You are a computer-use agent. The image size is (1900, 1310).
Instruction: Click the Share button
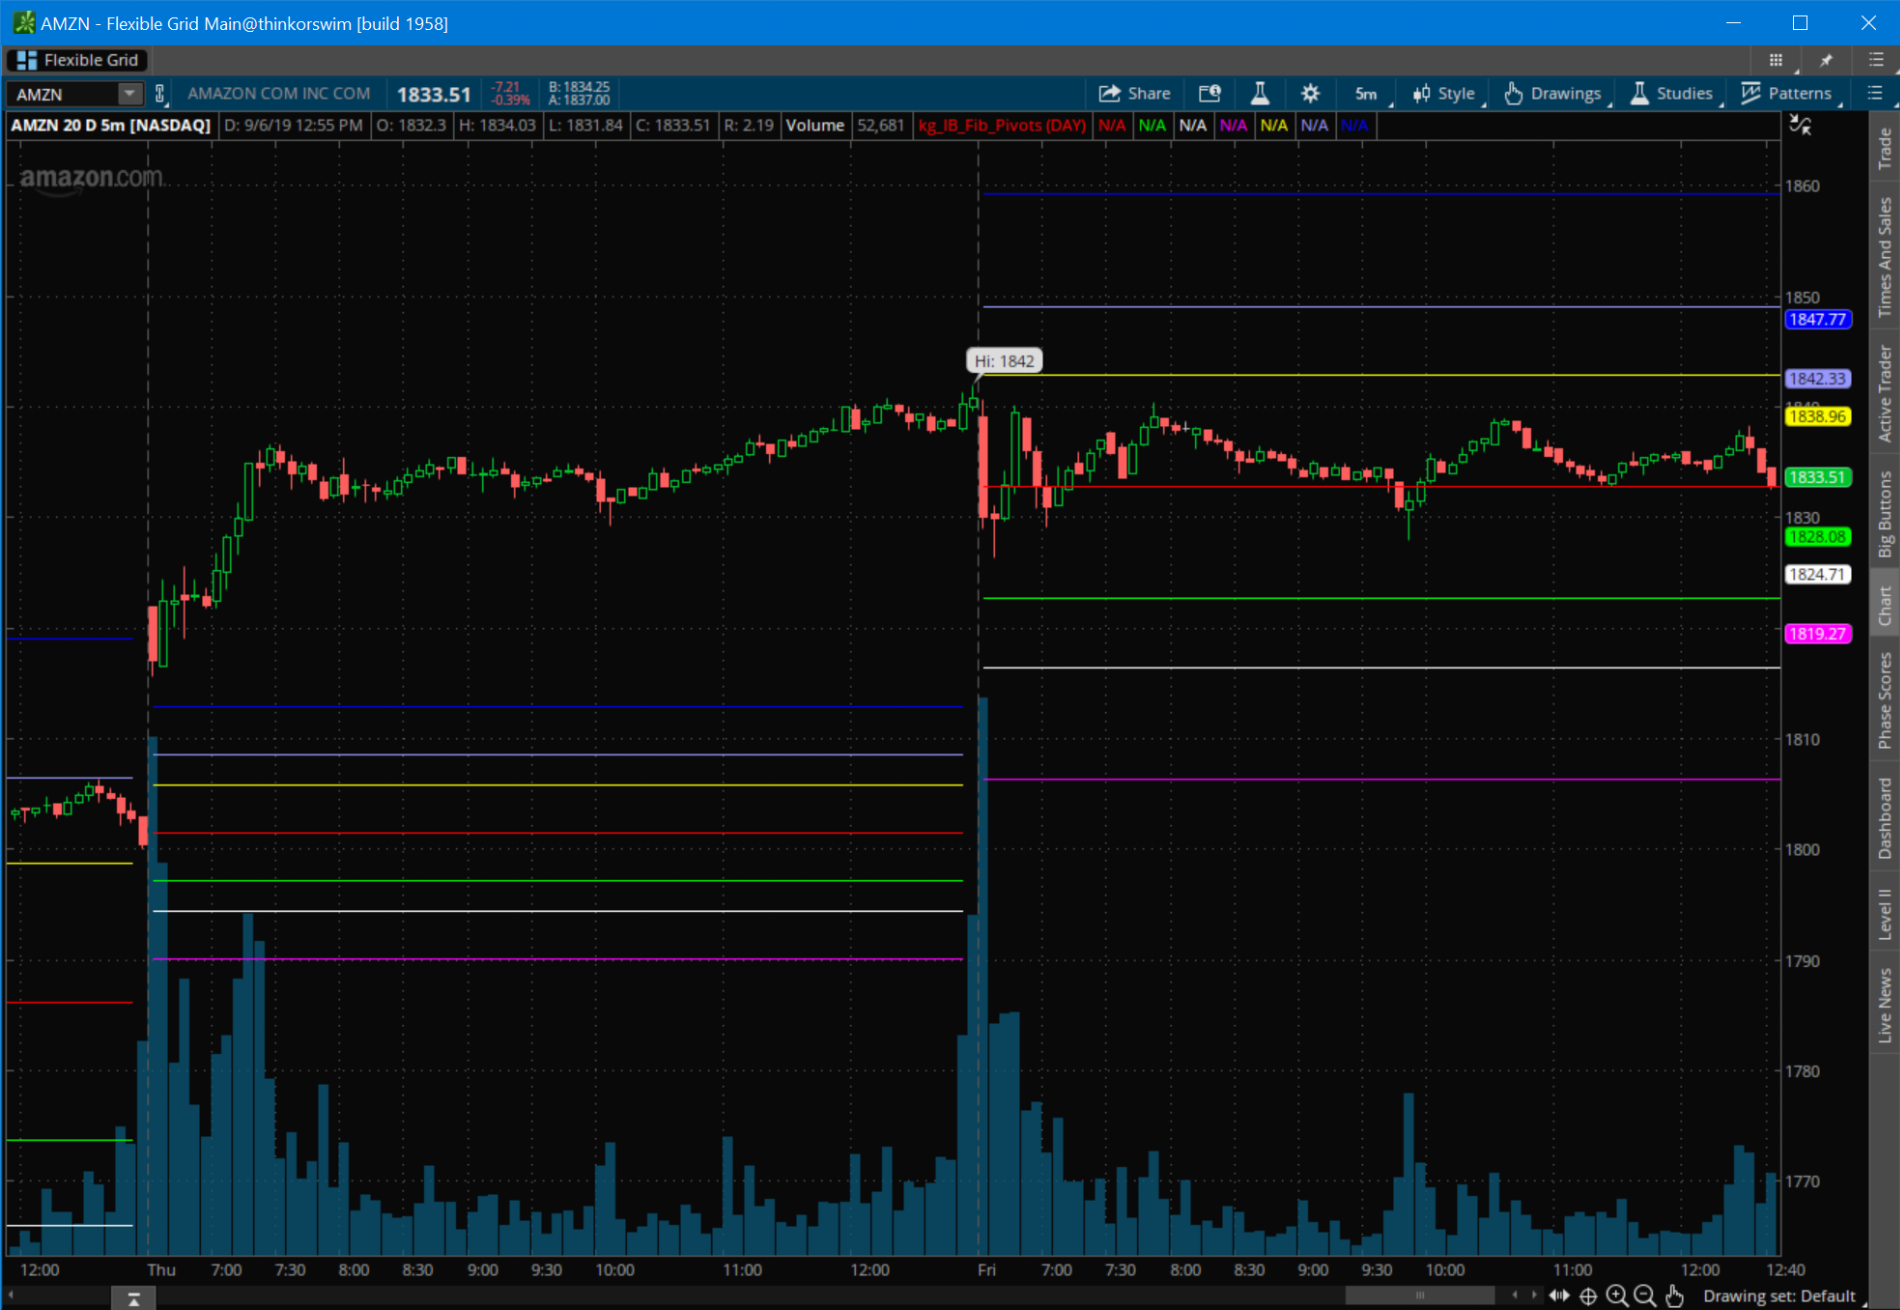(x=1135, y=94)
